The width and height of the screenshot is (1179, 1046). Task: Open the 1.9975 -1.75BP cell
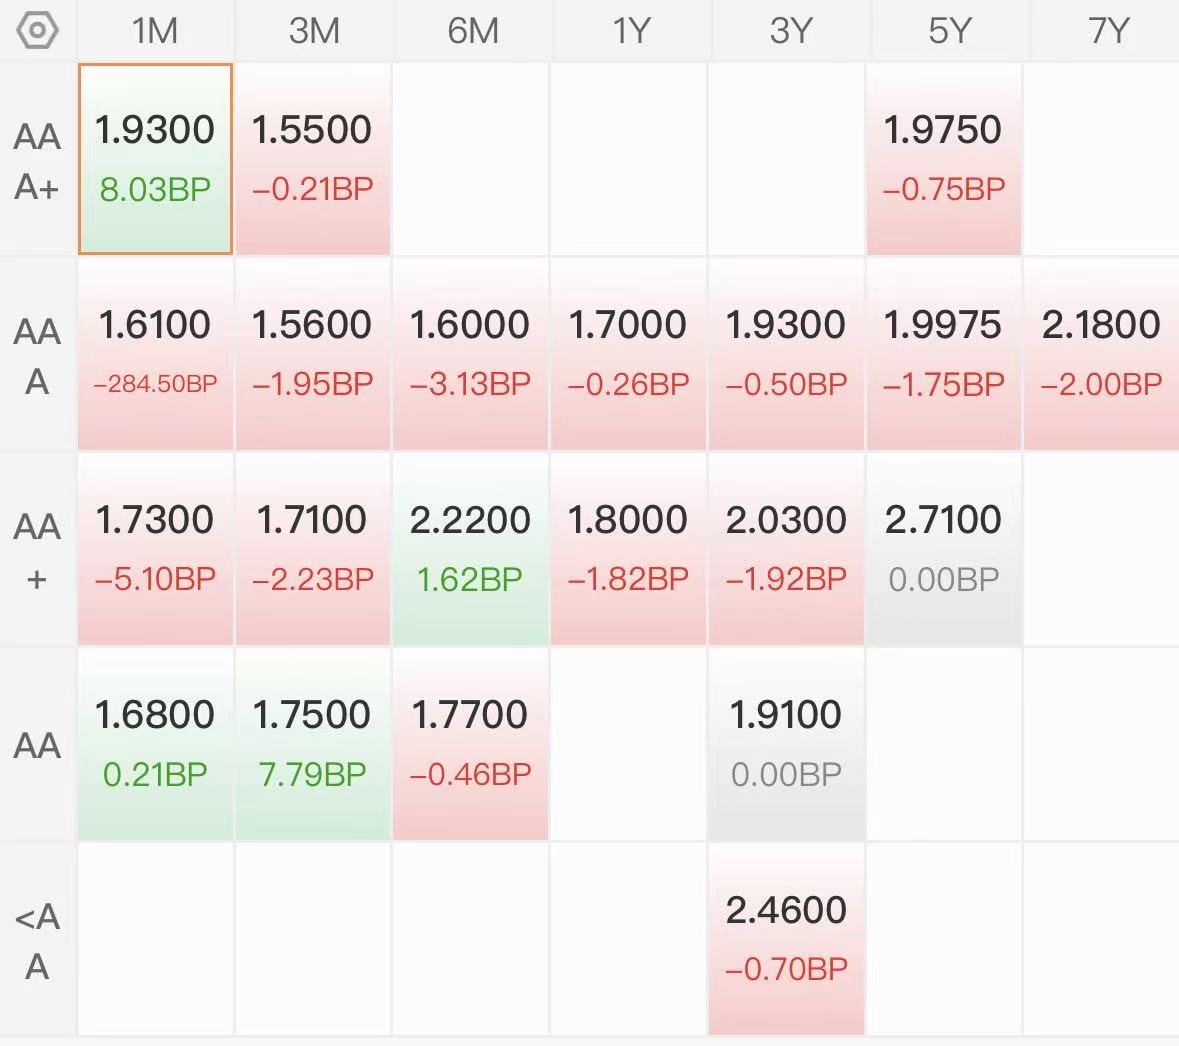943,354
